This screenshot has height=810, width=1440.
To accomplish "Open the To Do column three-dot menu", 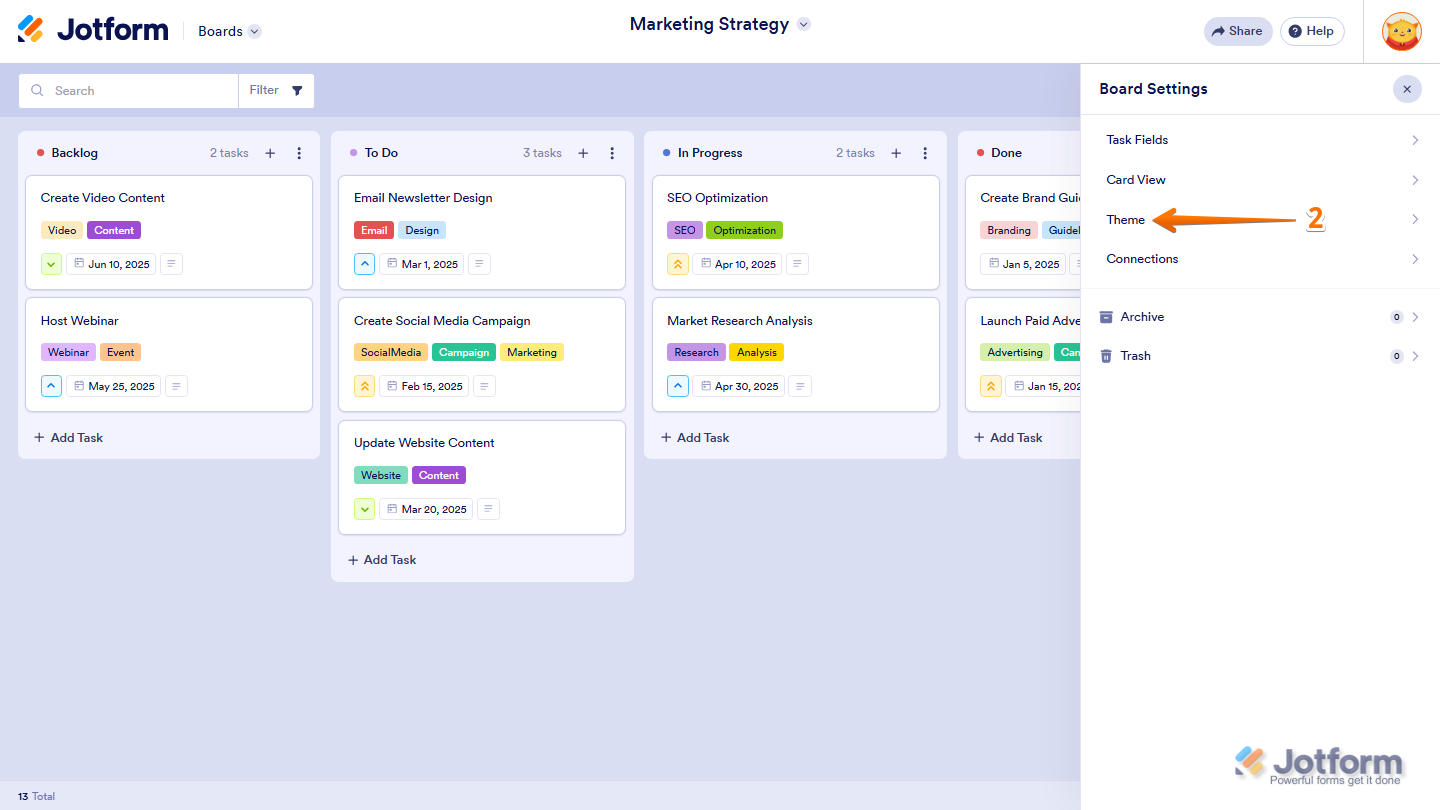I will 612,153.
